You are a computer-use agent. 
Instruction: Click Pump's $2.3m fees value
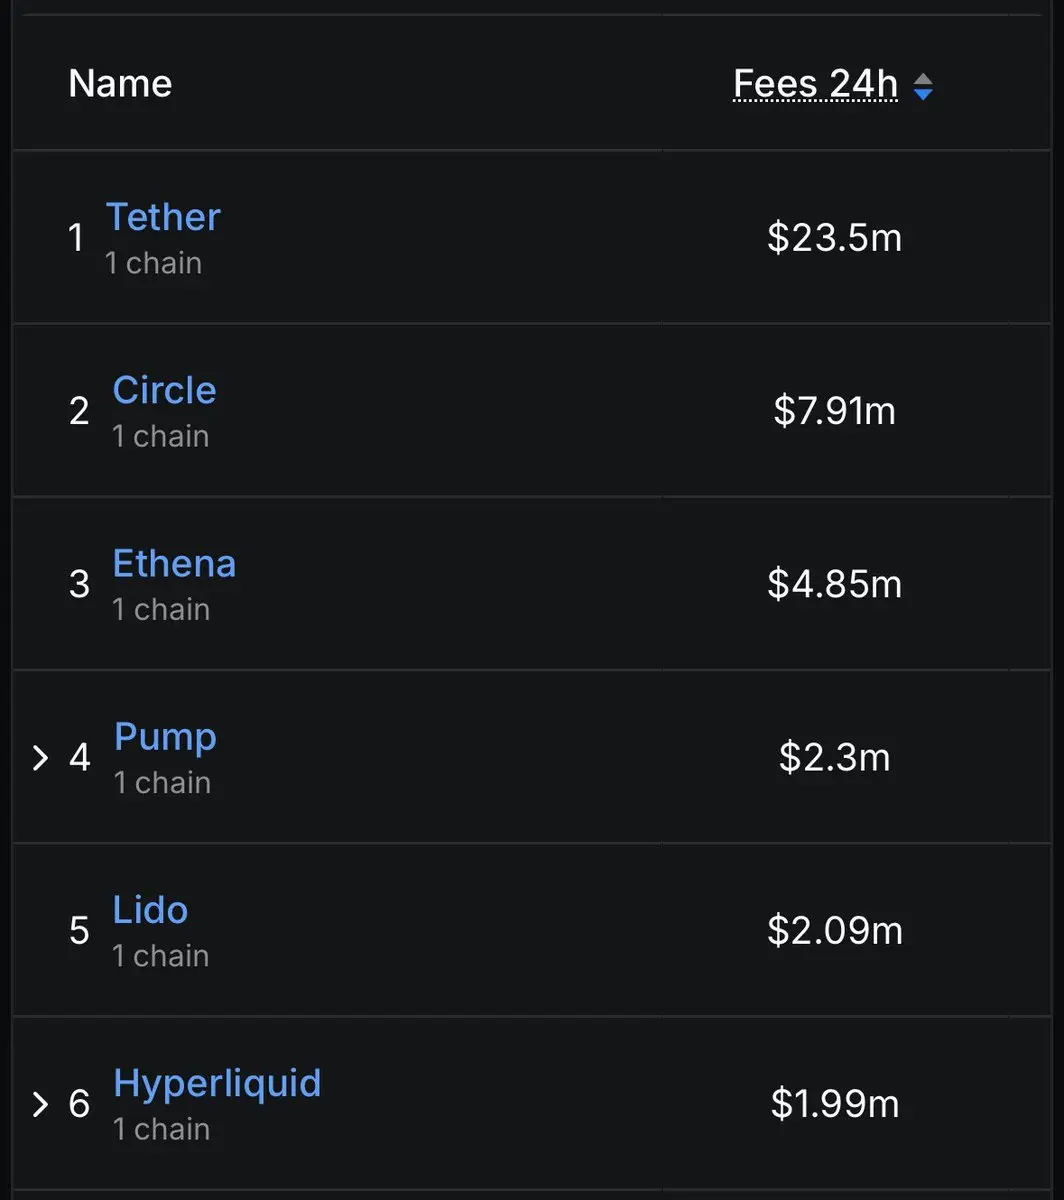pyautogui.click(x=834, y=757)
